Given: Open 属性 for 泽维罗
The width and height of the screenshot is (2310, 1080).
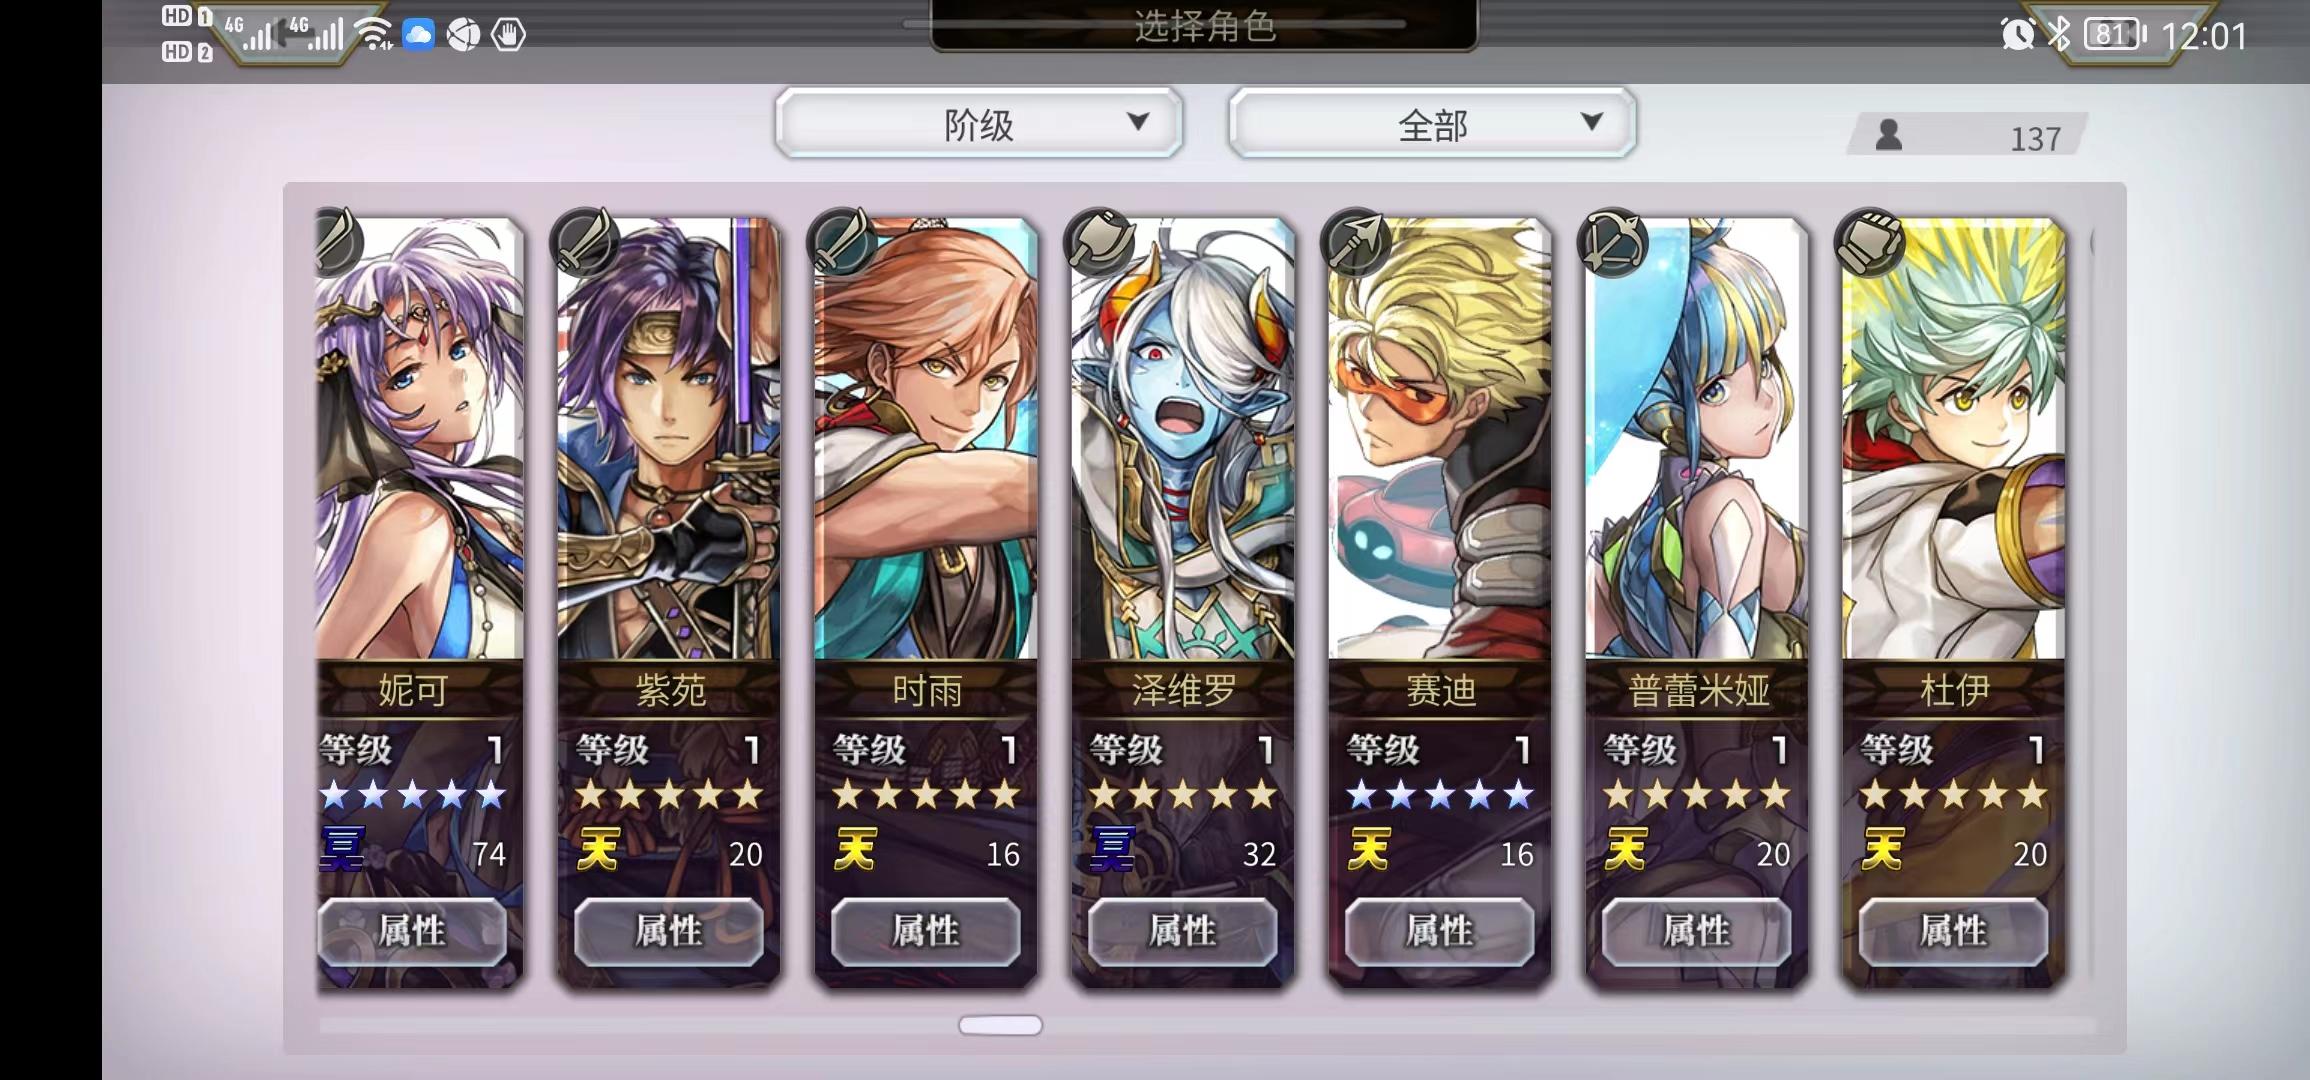Looking at the screenshot, I should pos(1183,931).
